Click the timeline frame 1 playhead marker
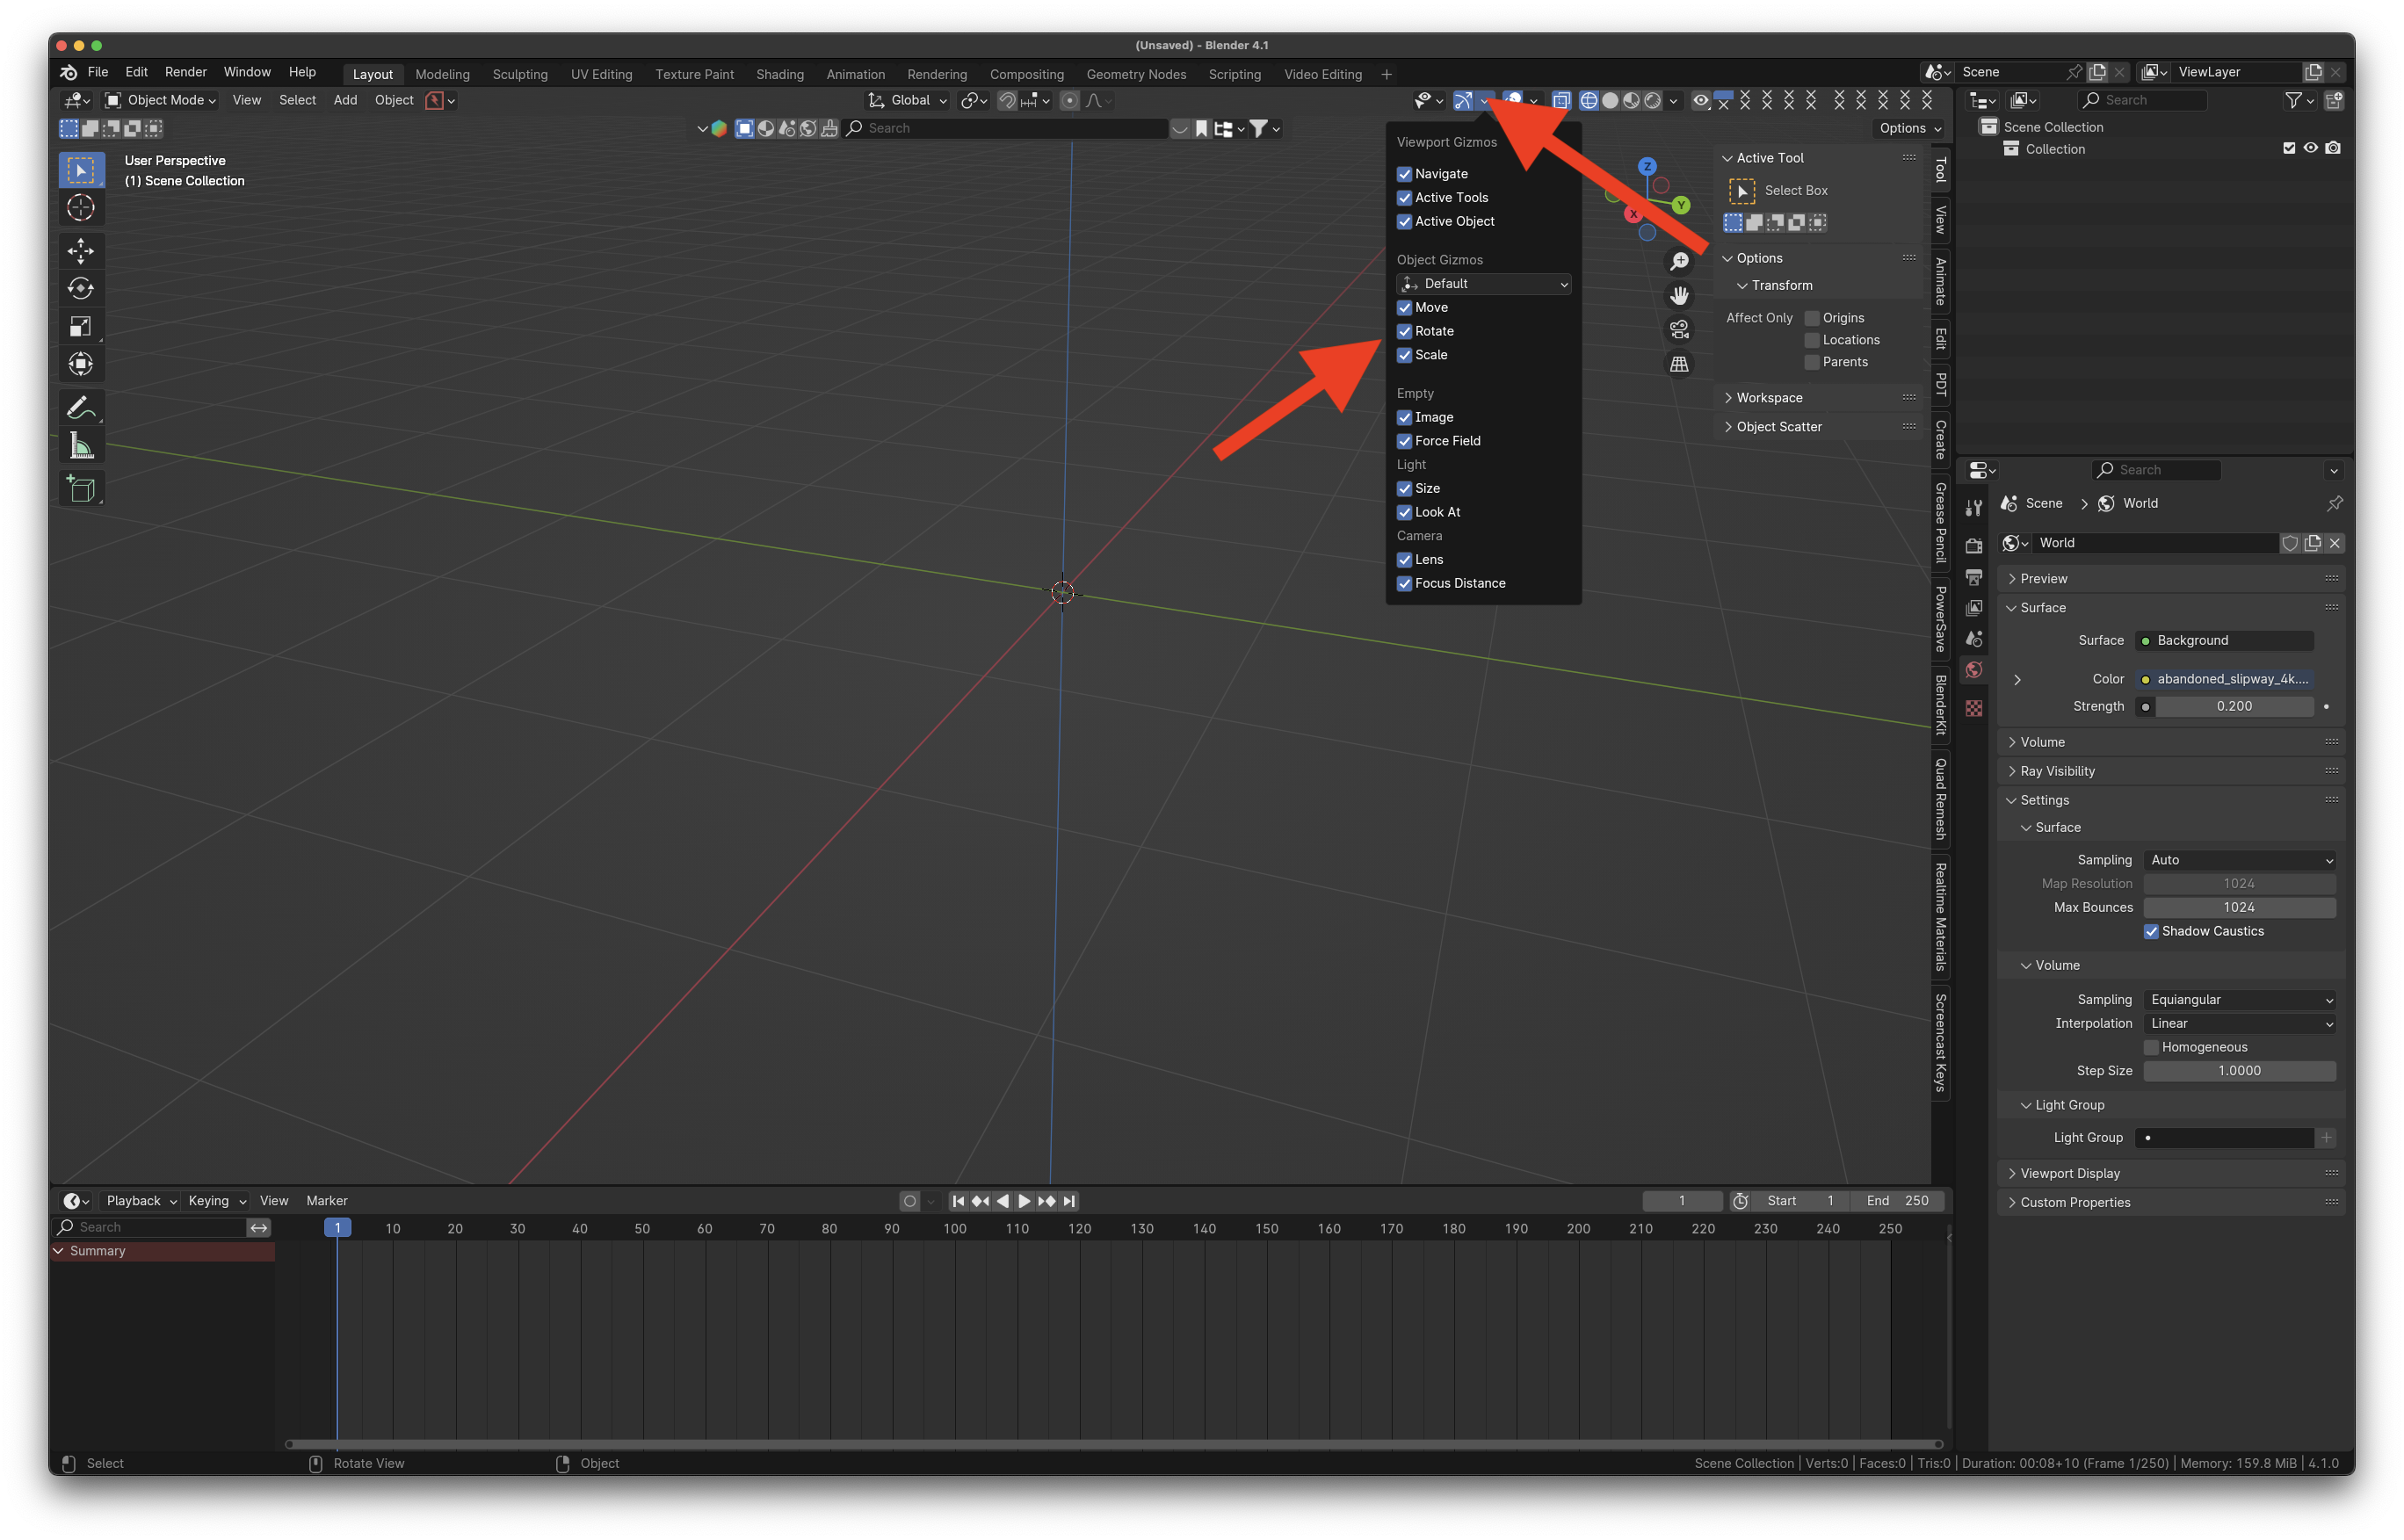The width and height of the screenshot is (2404, 1540). pos(337,1228)
